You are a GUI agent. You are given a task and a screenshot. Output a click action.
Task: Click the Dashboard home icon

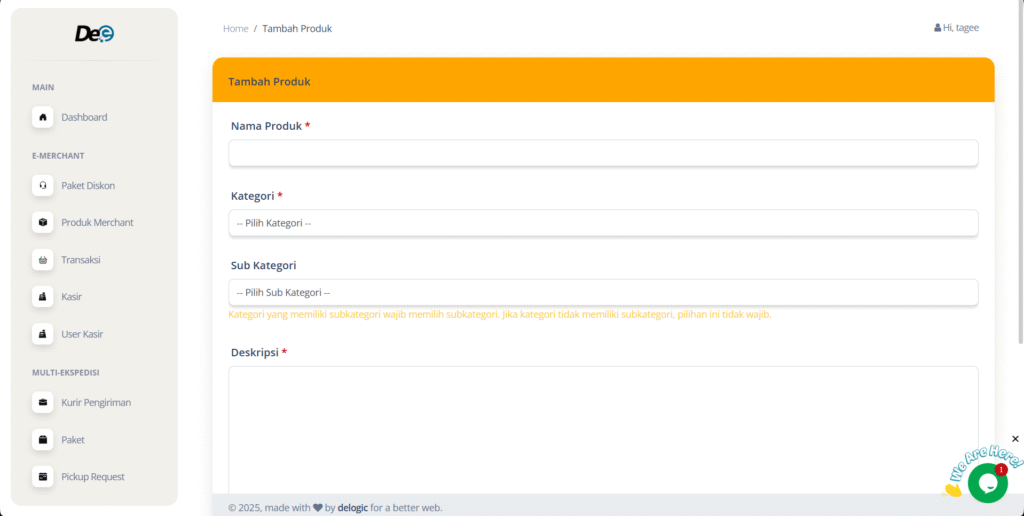tap(43, 117)
